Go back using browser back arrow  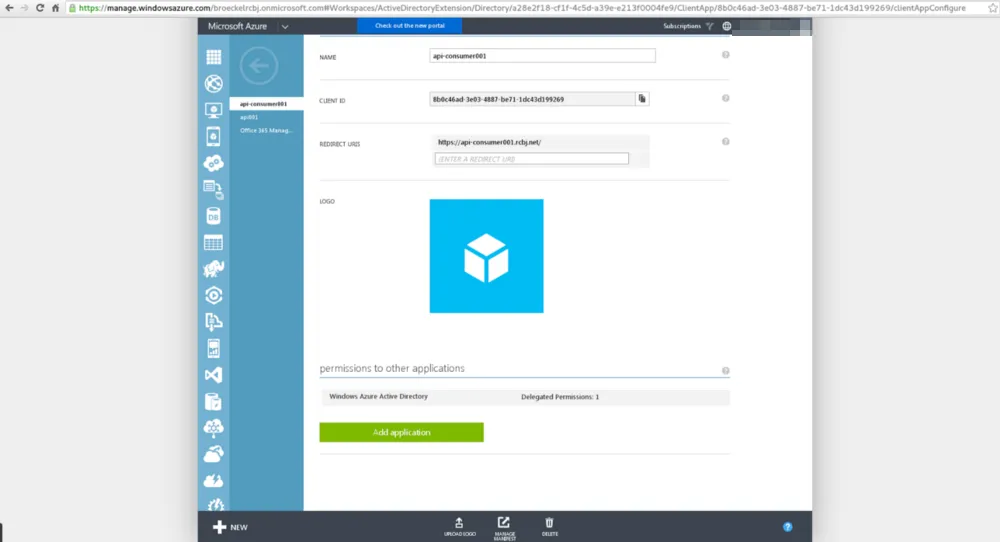pyautogui.click(x=9, y=8)
